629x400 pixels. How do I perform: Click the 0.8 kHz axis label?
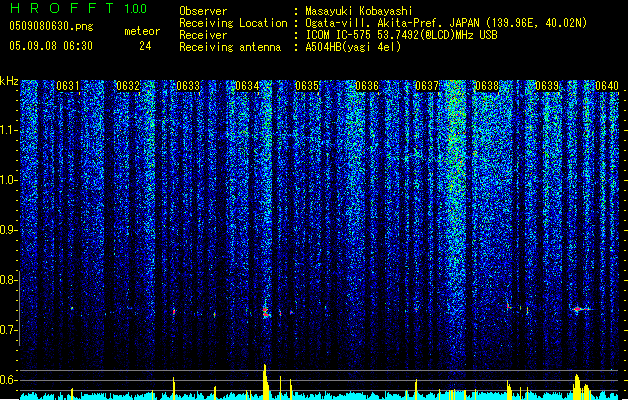coord(8,280)
